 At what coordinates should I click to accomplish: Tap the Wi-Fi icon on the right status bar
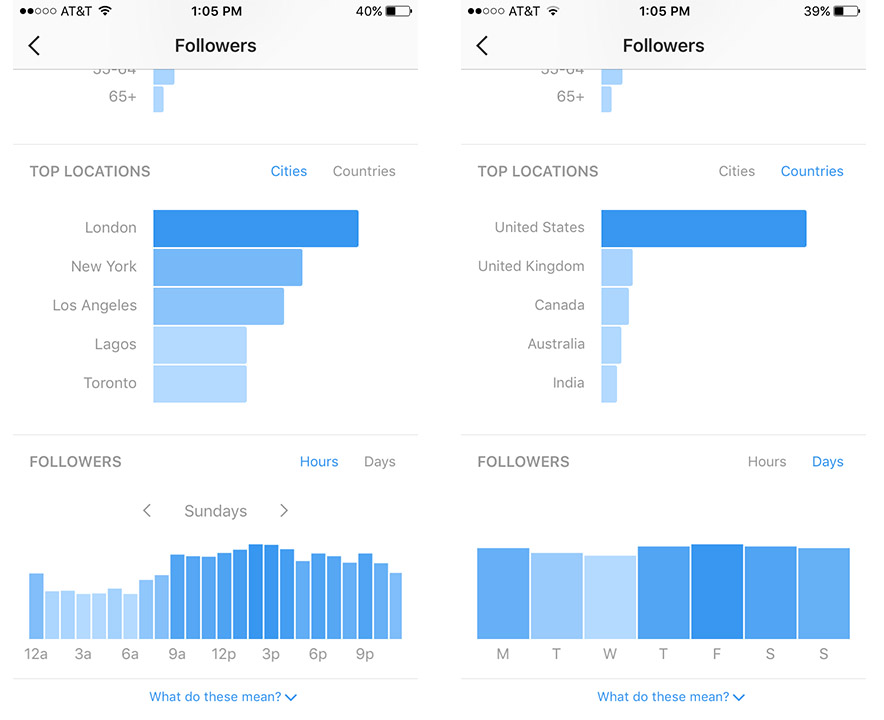554,11
